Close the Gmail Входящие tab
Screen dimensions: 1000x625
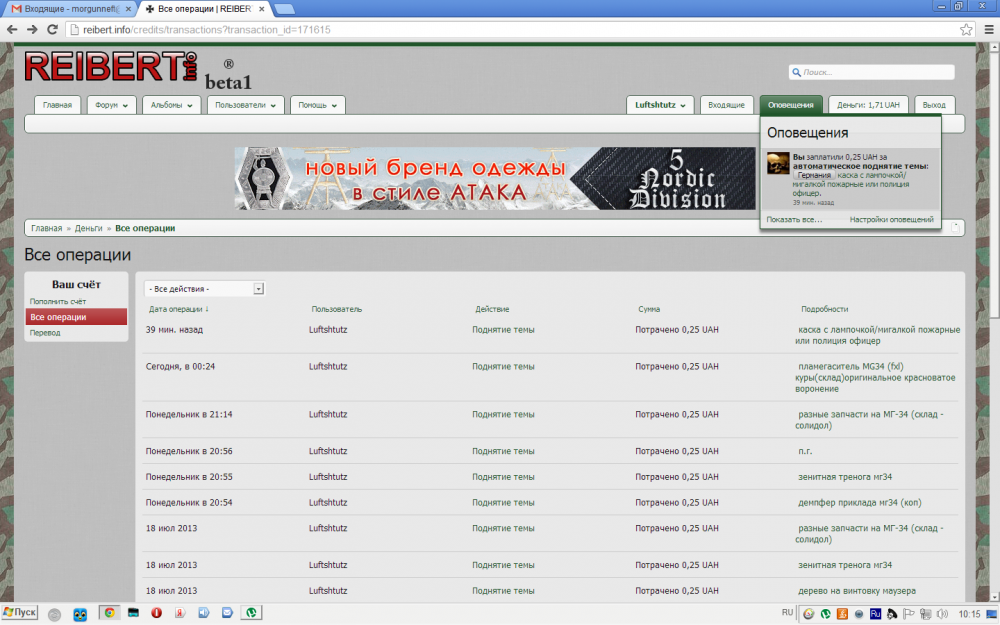tap(128, 9)
